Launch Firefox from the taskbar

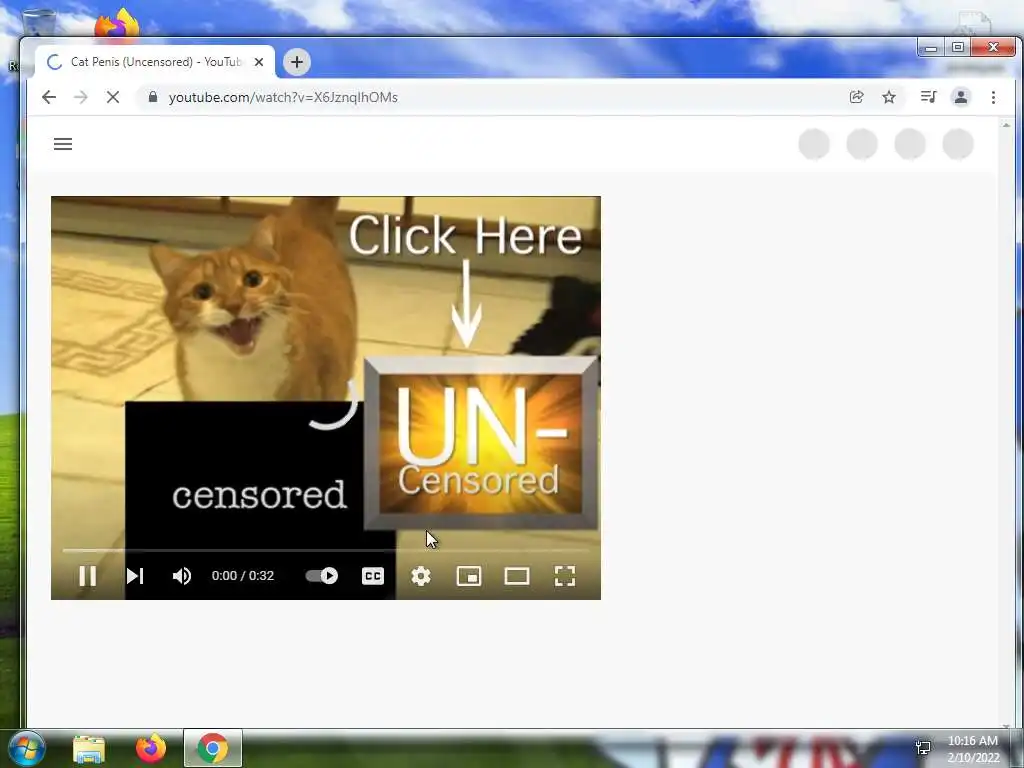pyautogui.click(x=151, y=748)
